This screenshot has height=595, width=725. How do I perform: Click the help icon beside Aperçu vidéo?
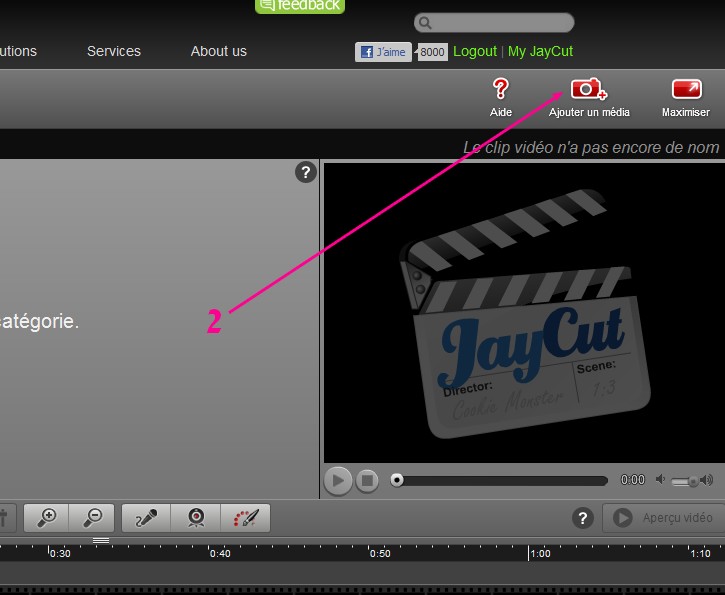tap(583, 518)
